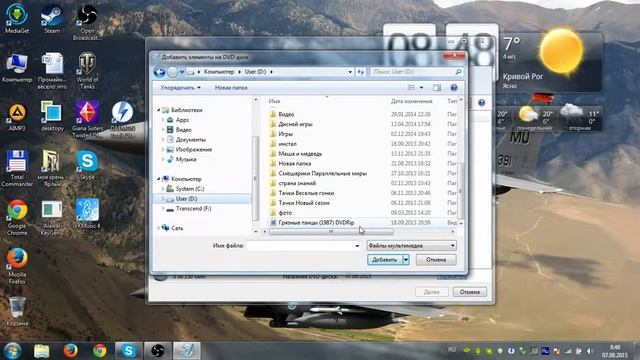Open the desktop shortcut icon
This screenshot has width=640, height=360.
coord(52,116)
